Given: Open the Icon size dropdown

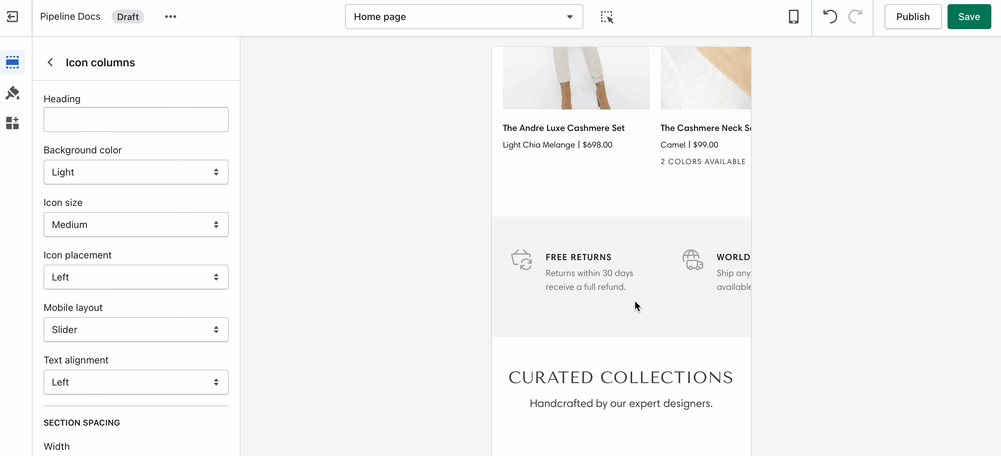Looking at the screenshot, I should click(136, 225).
